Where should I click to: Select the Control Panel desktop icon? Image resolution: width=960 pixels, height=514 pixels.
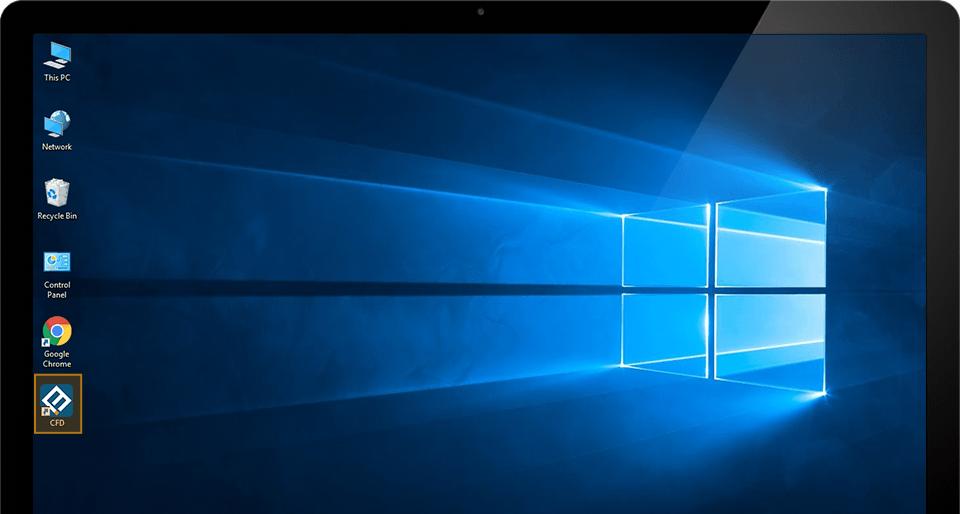pos(57,262)
